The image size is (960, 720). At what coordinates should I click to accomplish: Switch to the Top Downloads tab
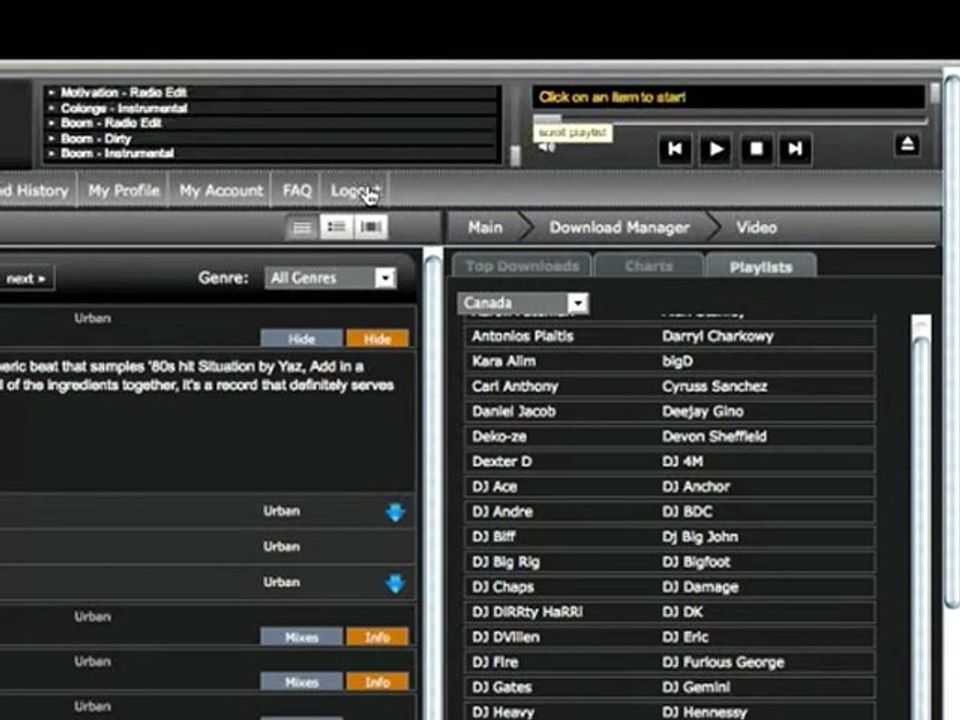522,266
